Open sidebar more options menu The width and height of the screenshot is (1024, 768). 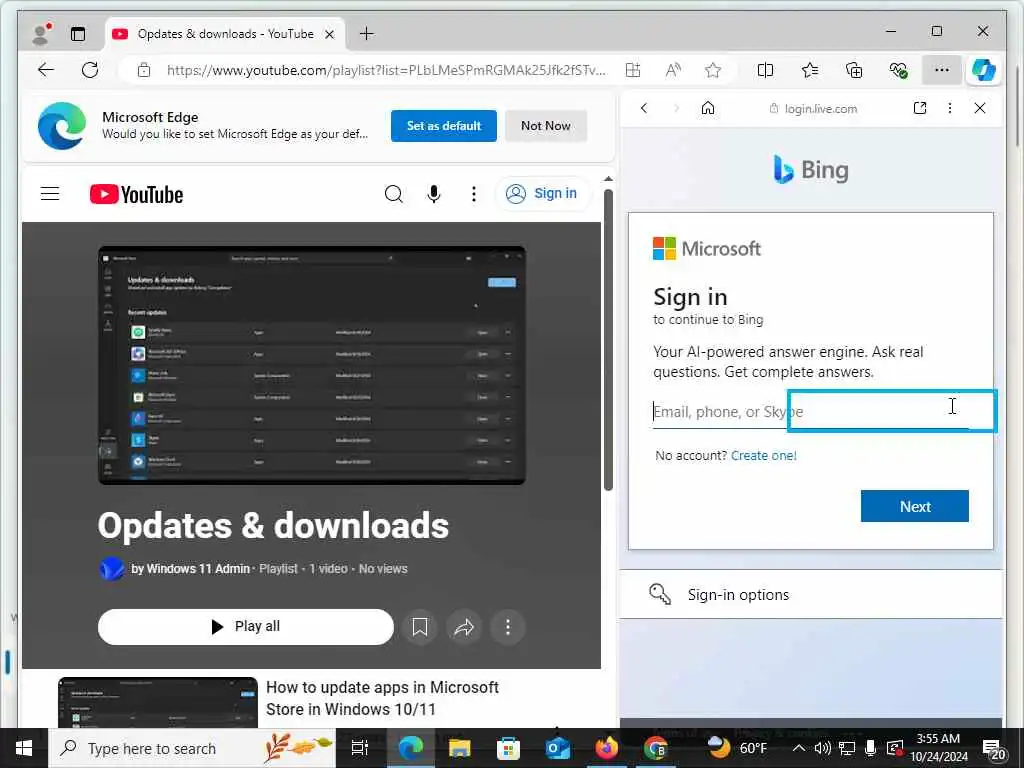tap(950, 108)
